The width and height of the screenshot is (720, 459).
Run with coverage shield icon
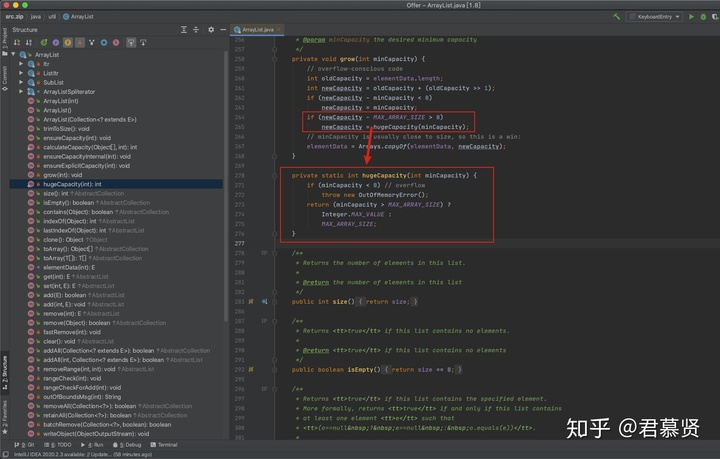click(x=715, y=17)
